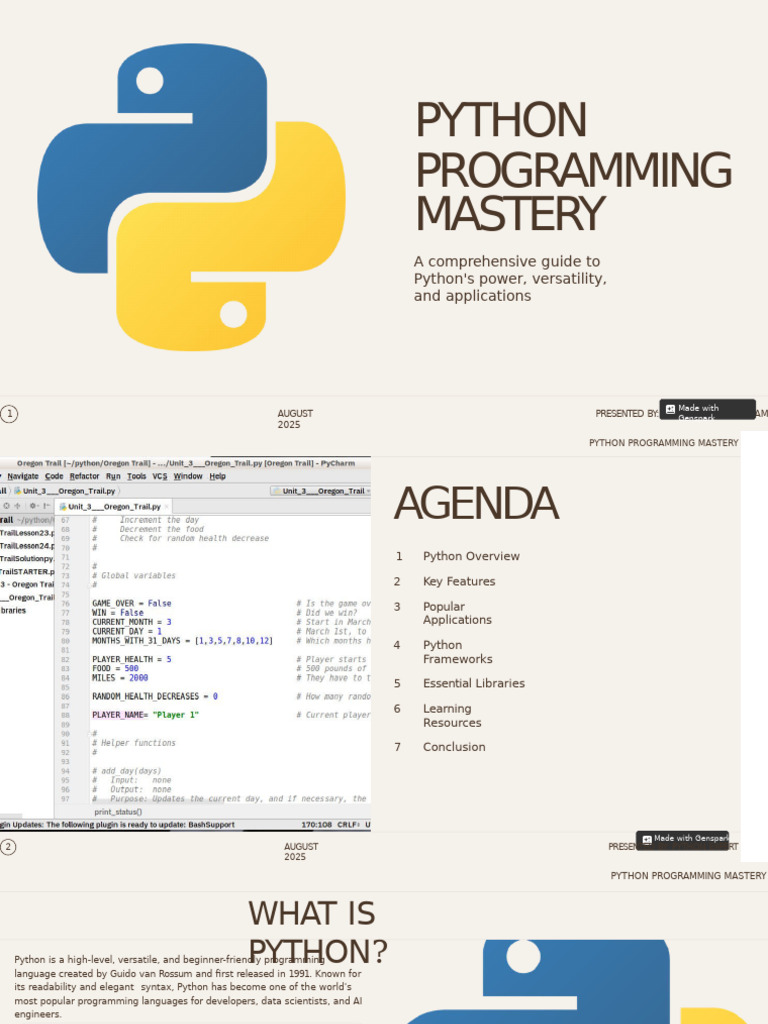Select TrailLesson23 file in project tree
768x1024 pixels.
coord(27,533)
